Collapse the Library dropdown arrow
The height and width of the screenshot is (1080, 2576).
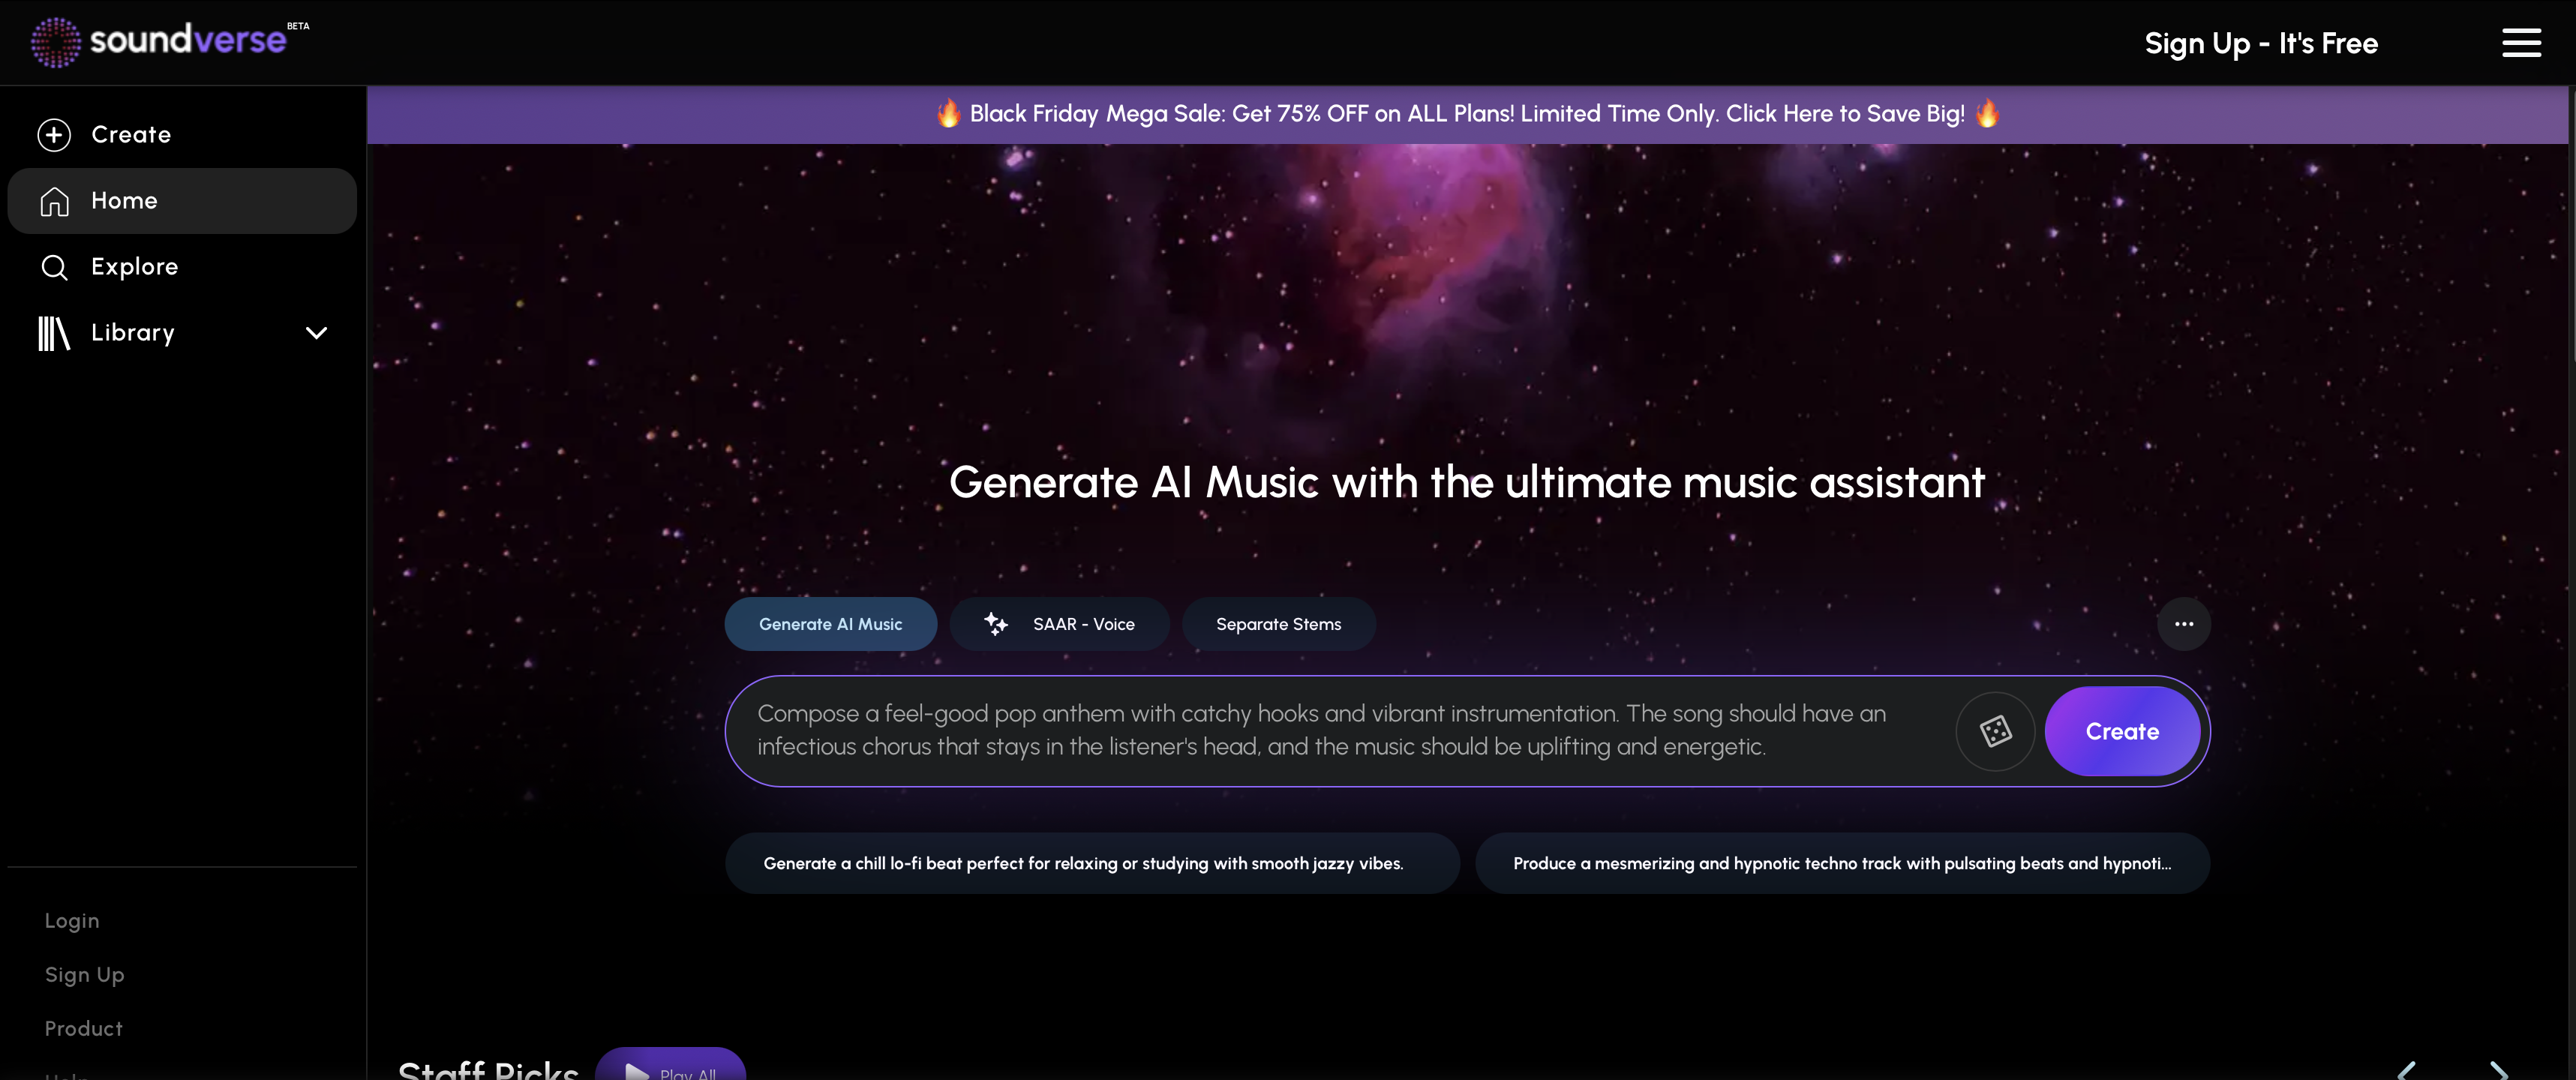pos(316,333)
